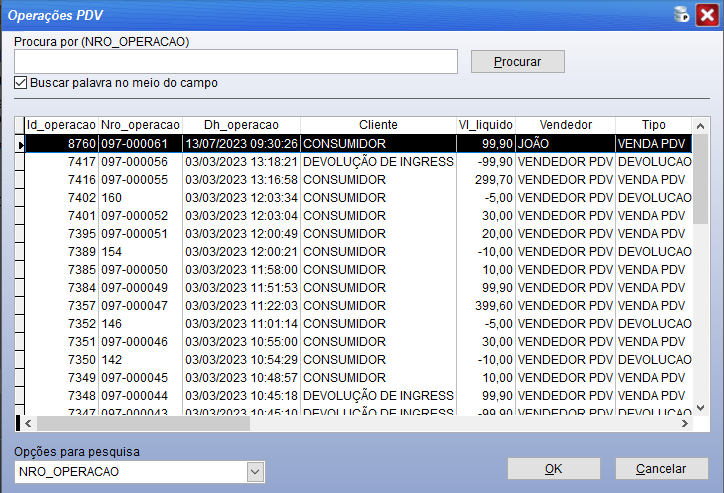Click vertical scrollbar down arrow
This screenshot has height=493, width=724.
(x=700, y=408)
